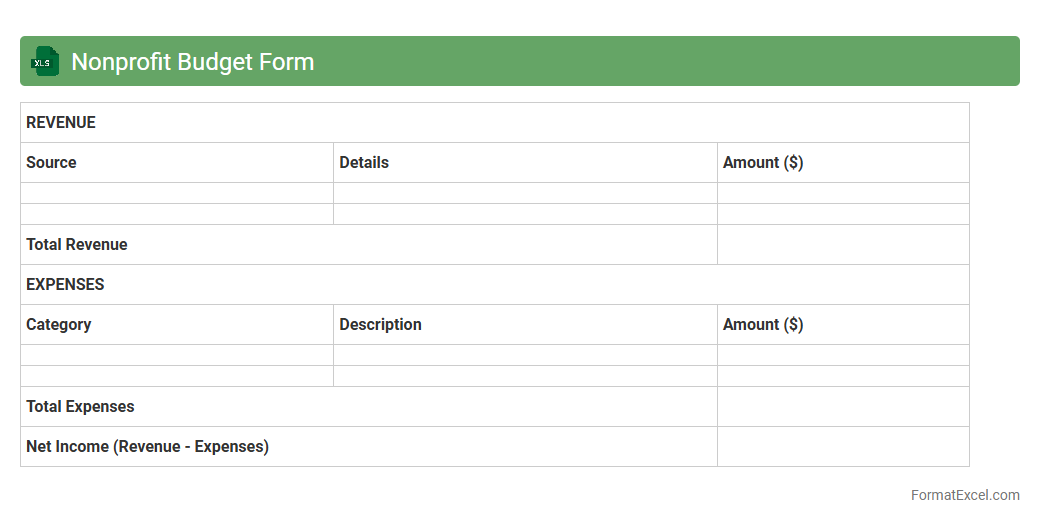Select the revenue Amount ($) header cell
Viewport: 1040px width, 524px height.
point(842,163)
